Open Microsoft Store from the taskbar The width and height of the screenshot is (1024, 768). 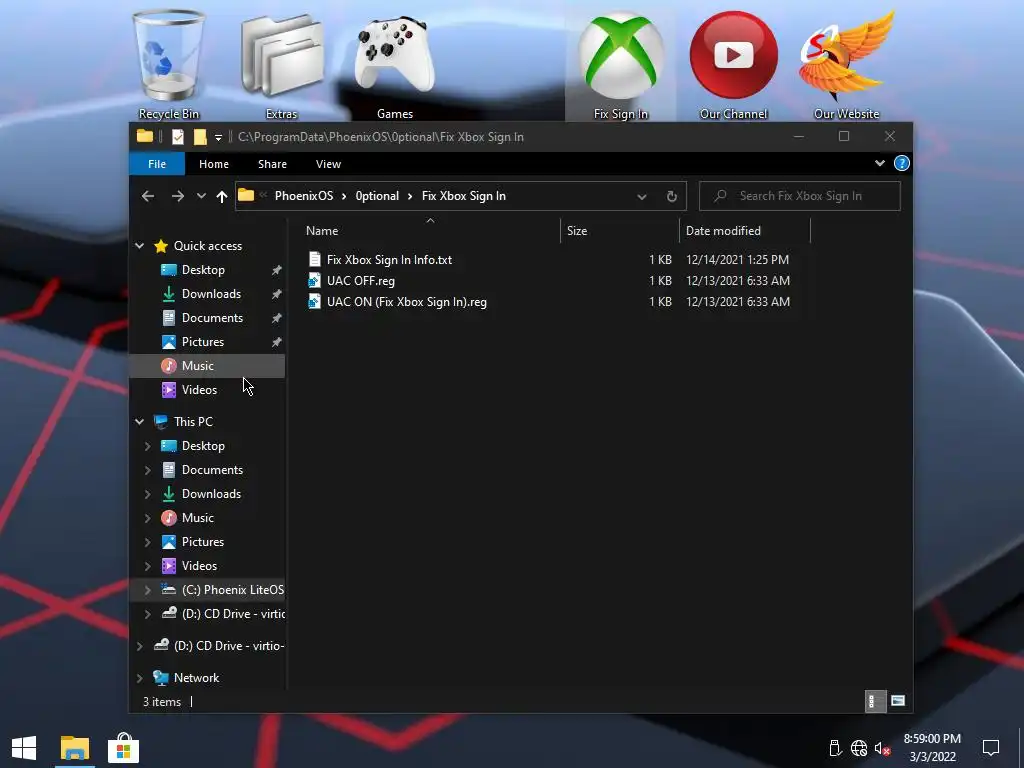(123, 748)
